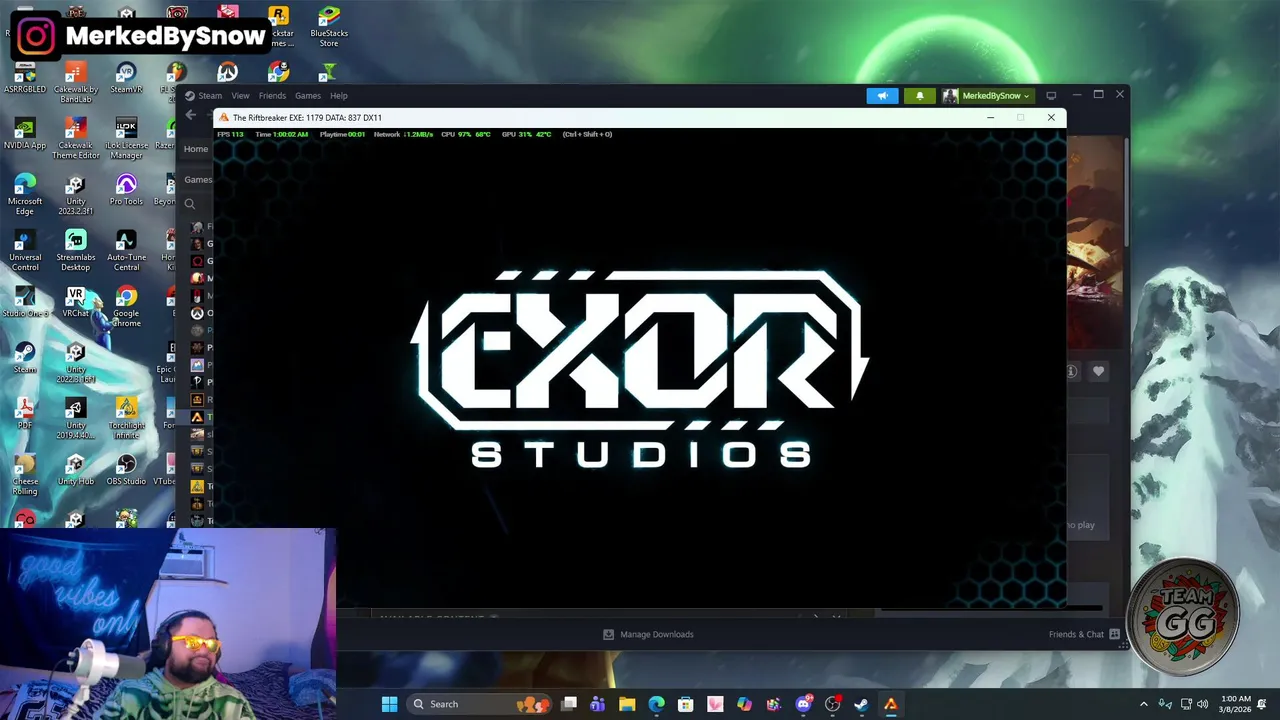The width and height of the screenshot is (1280, 720).
Task: Go back with Steam's back arrow
Action: point(190,115)
